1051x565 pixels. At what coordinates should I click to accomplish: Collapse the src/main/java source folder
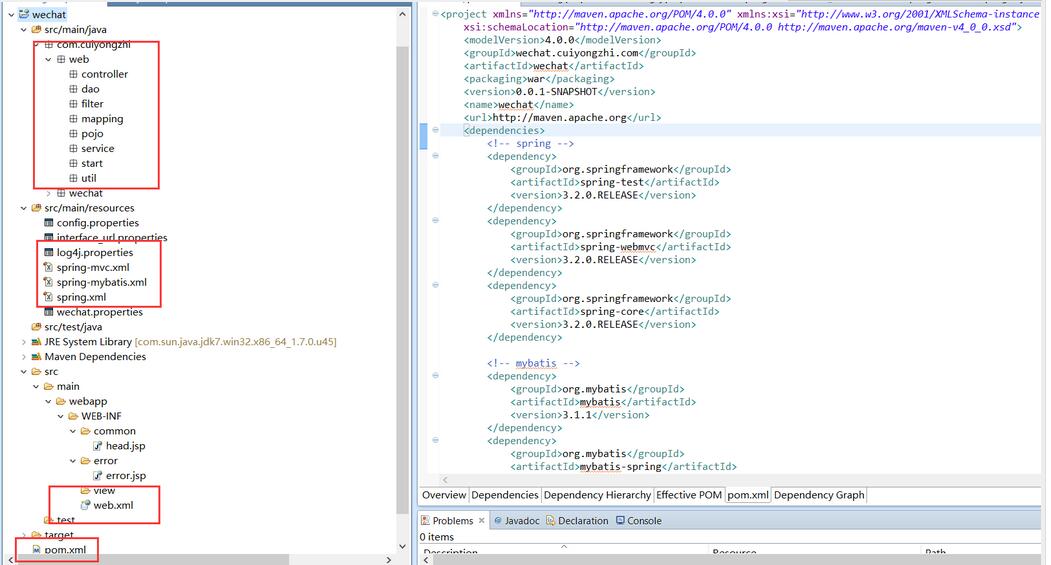click(x=23, y=29)
